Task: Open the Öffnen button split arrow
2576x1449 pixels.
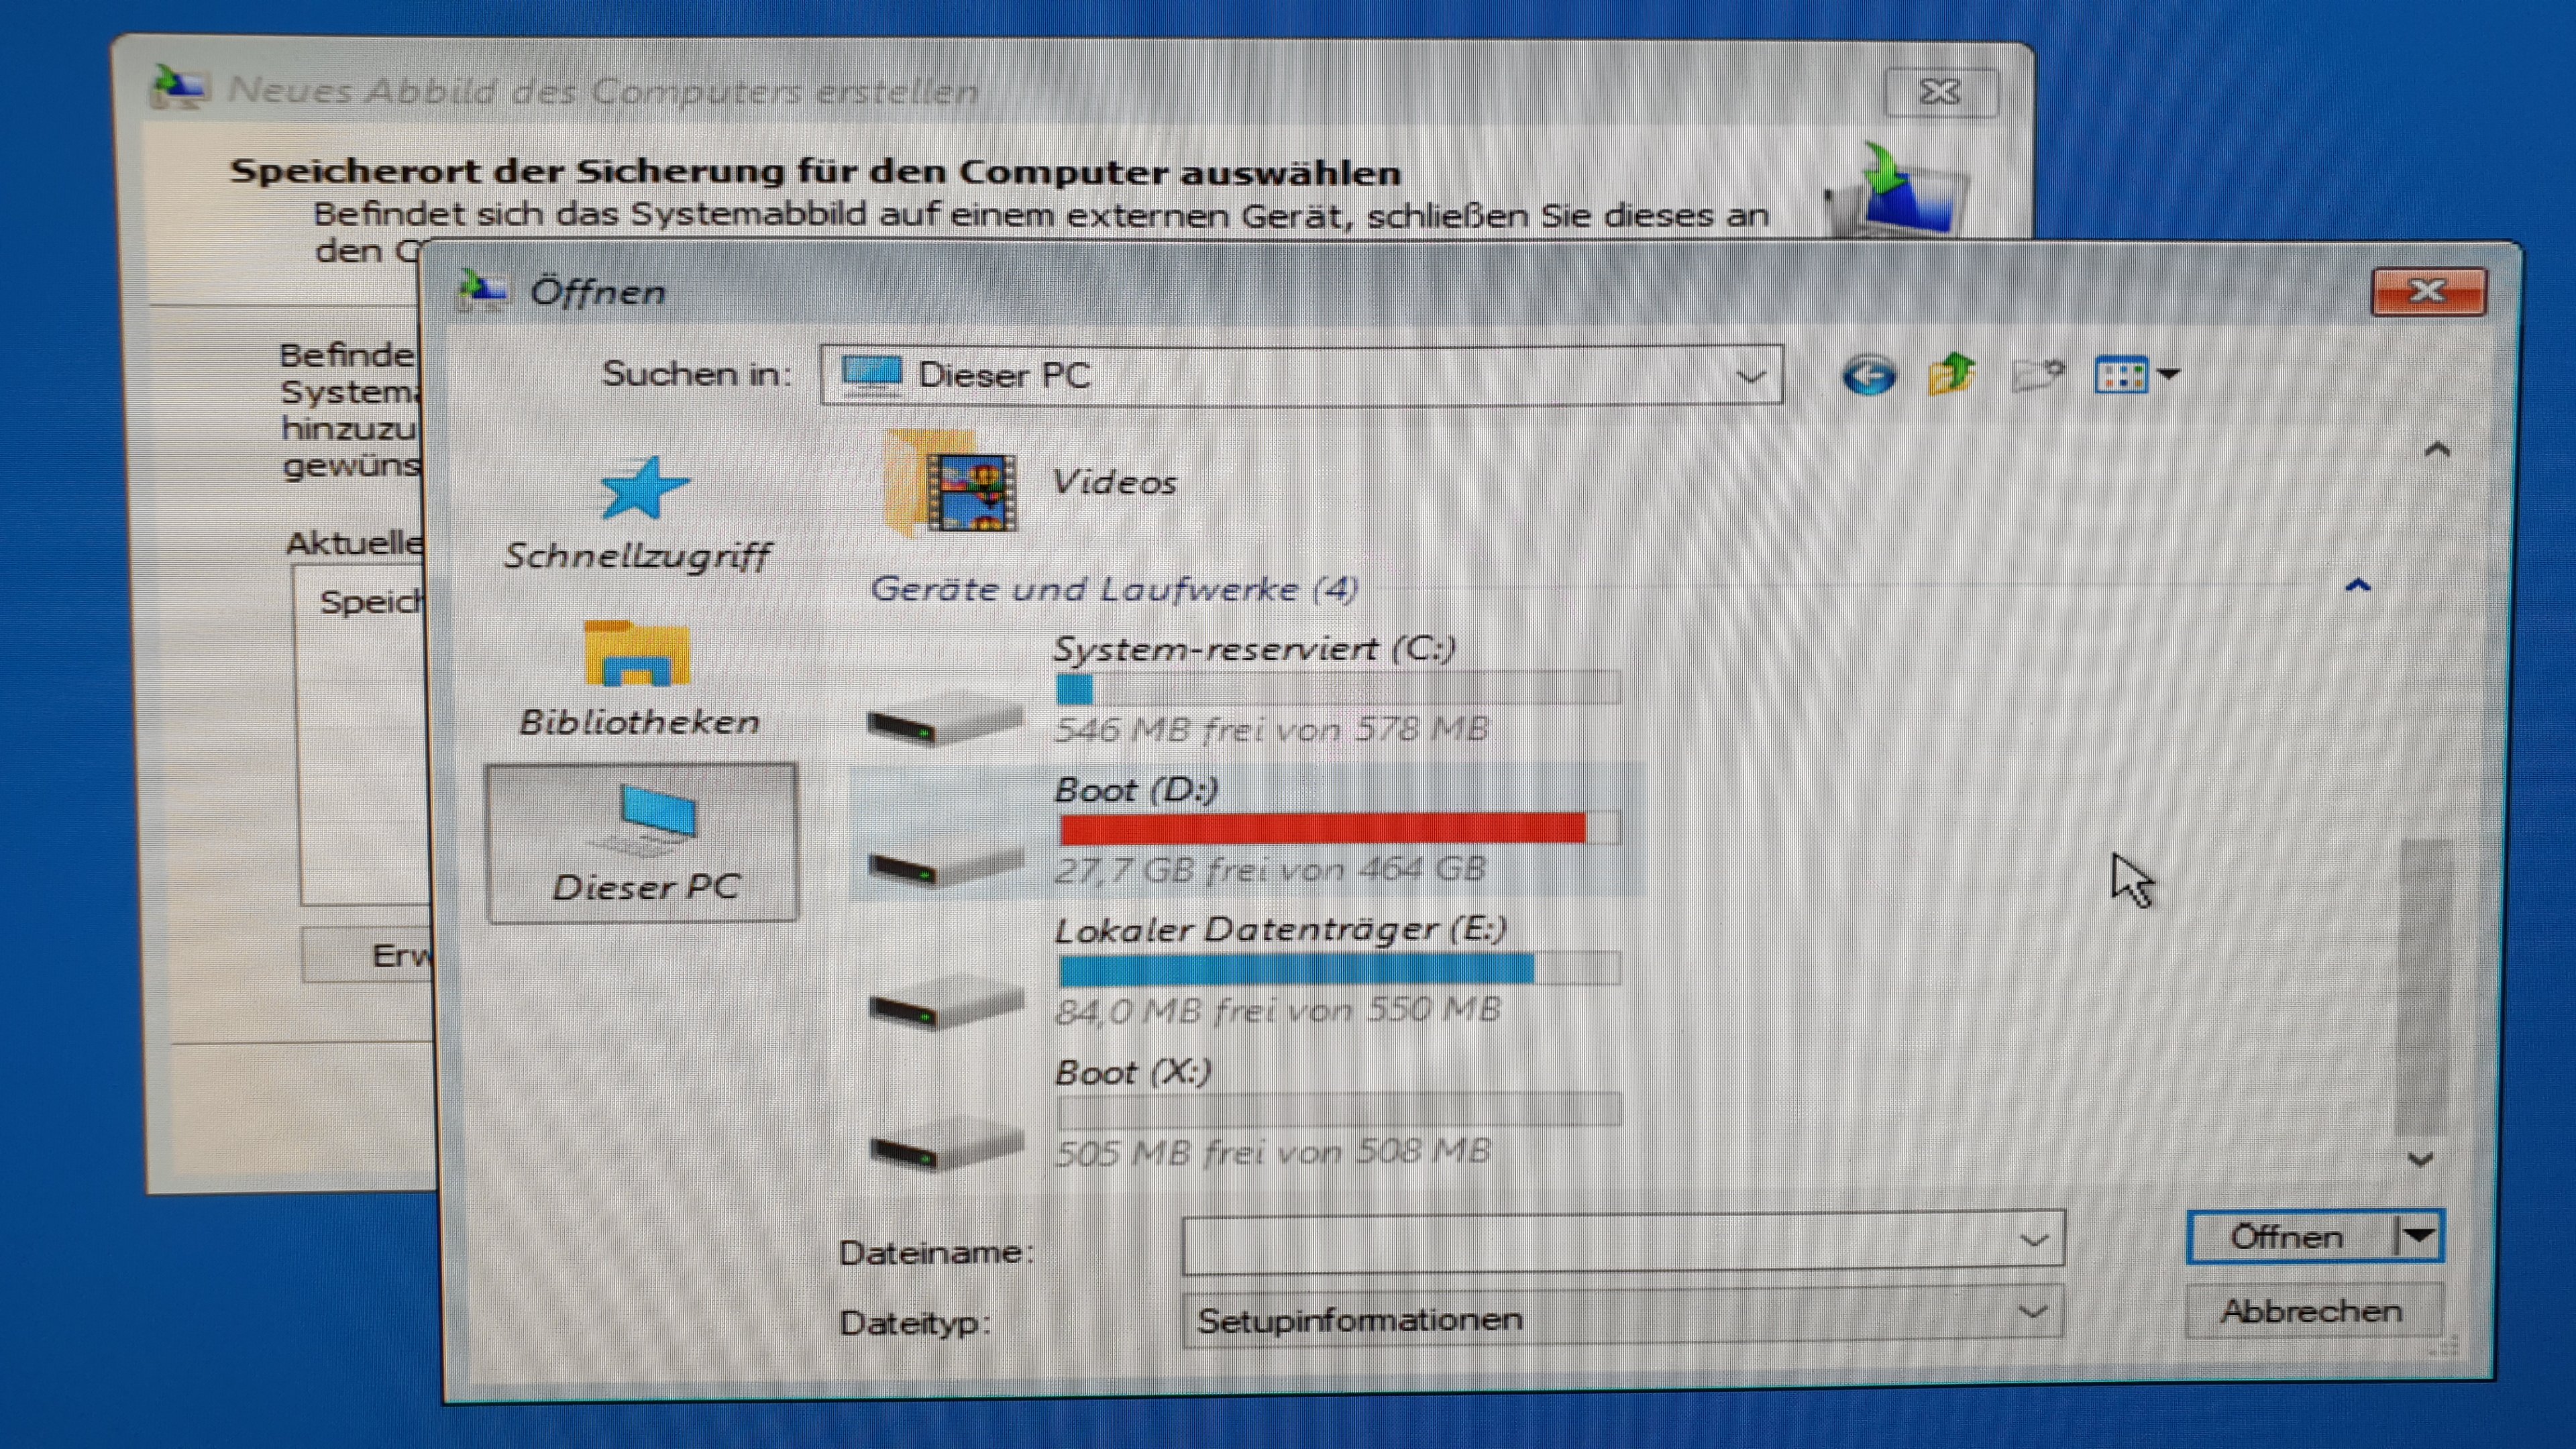Action: pyautogui.click(x=2420, y=1236)
